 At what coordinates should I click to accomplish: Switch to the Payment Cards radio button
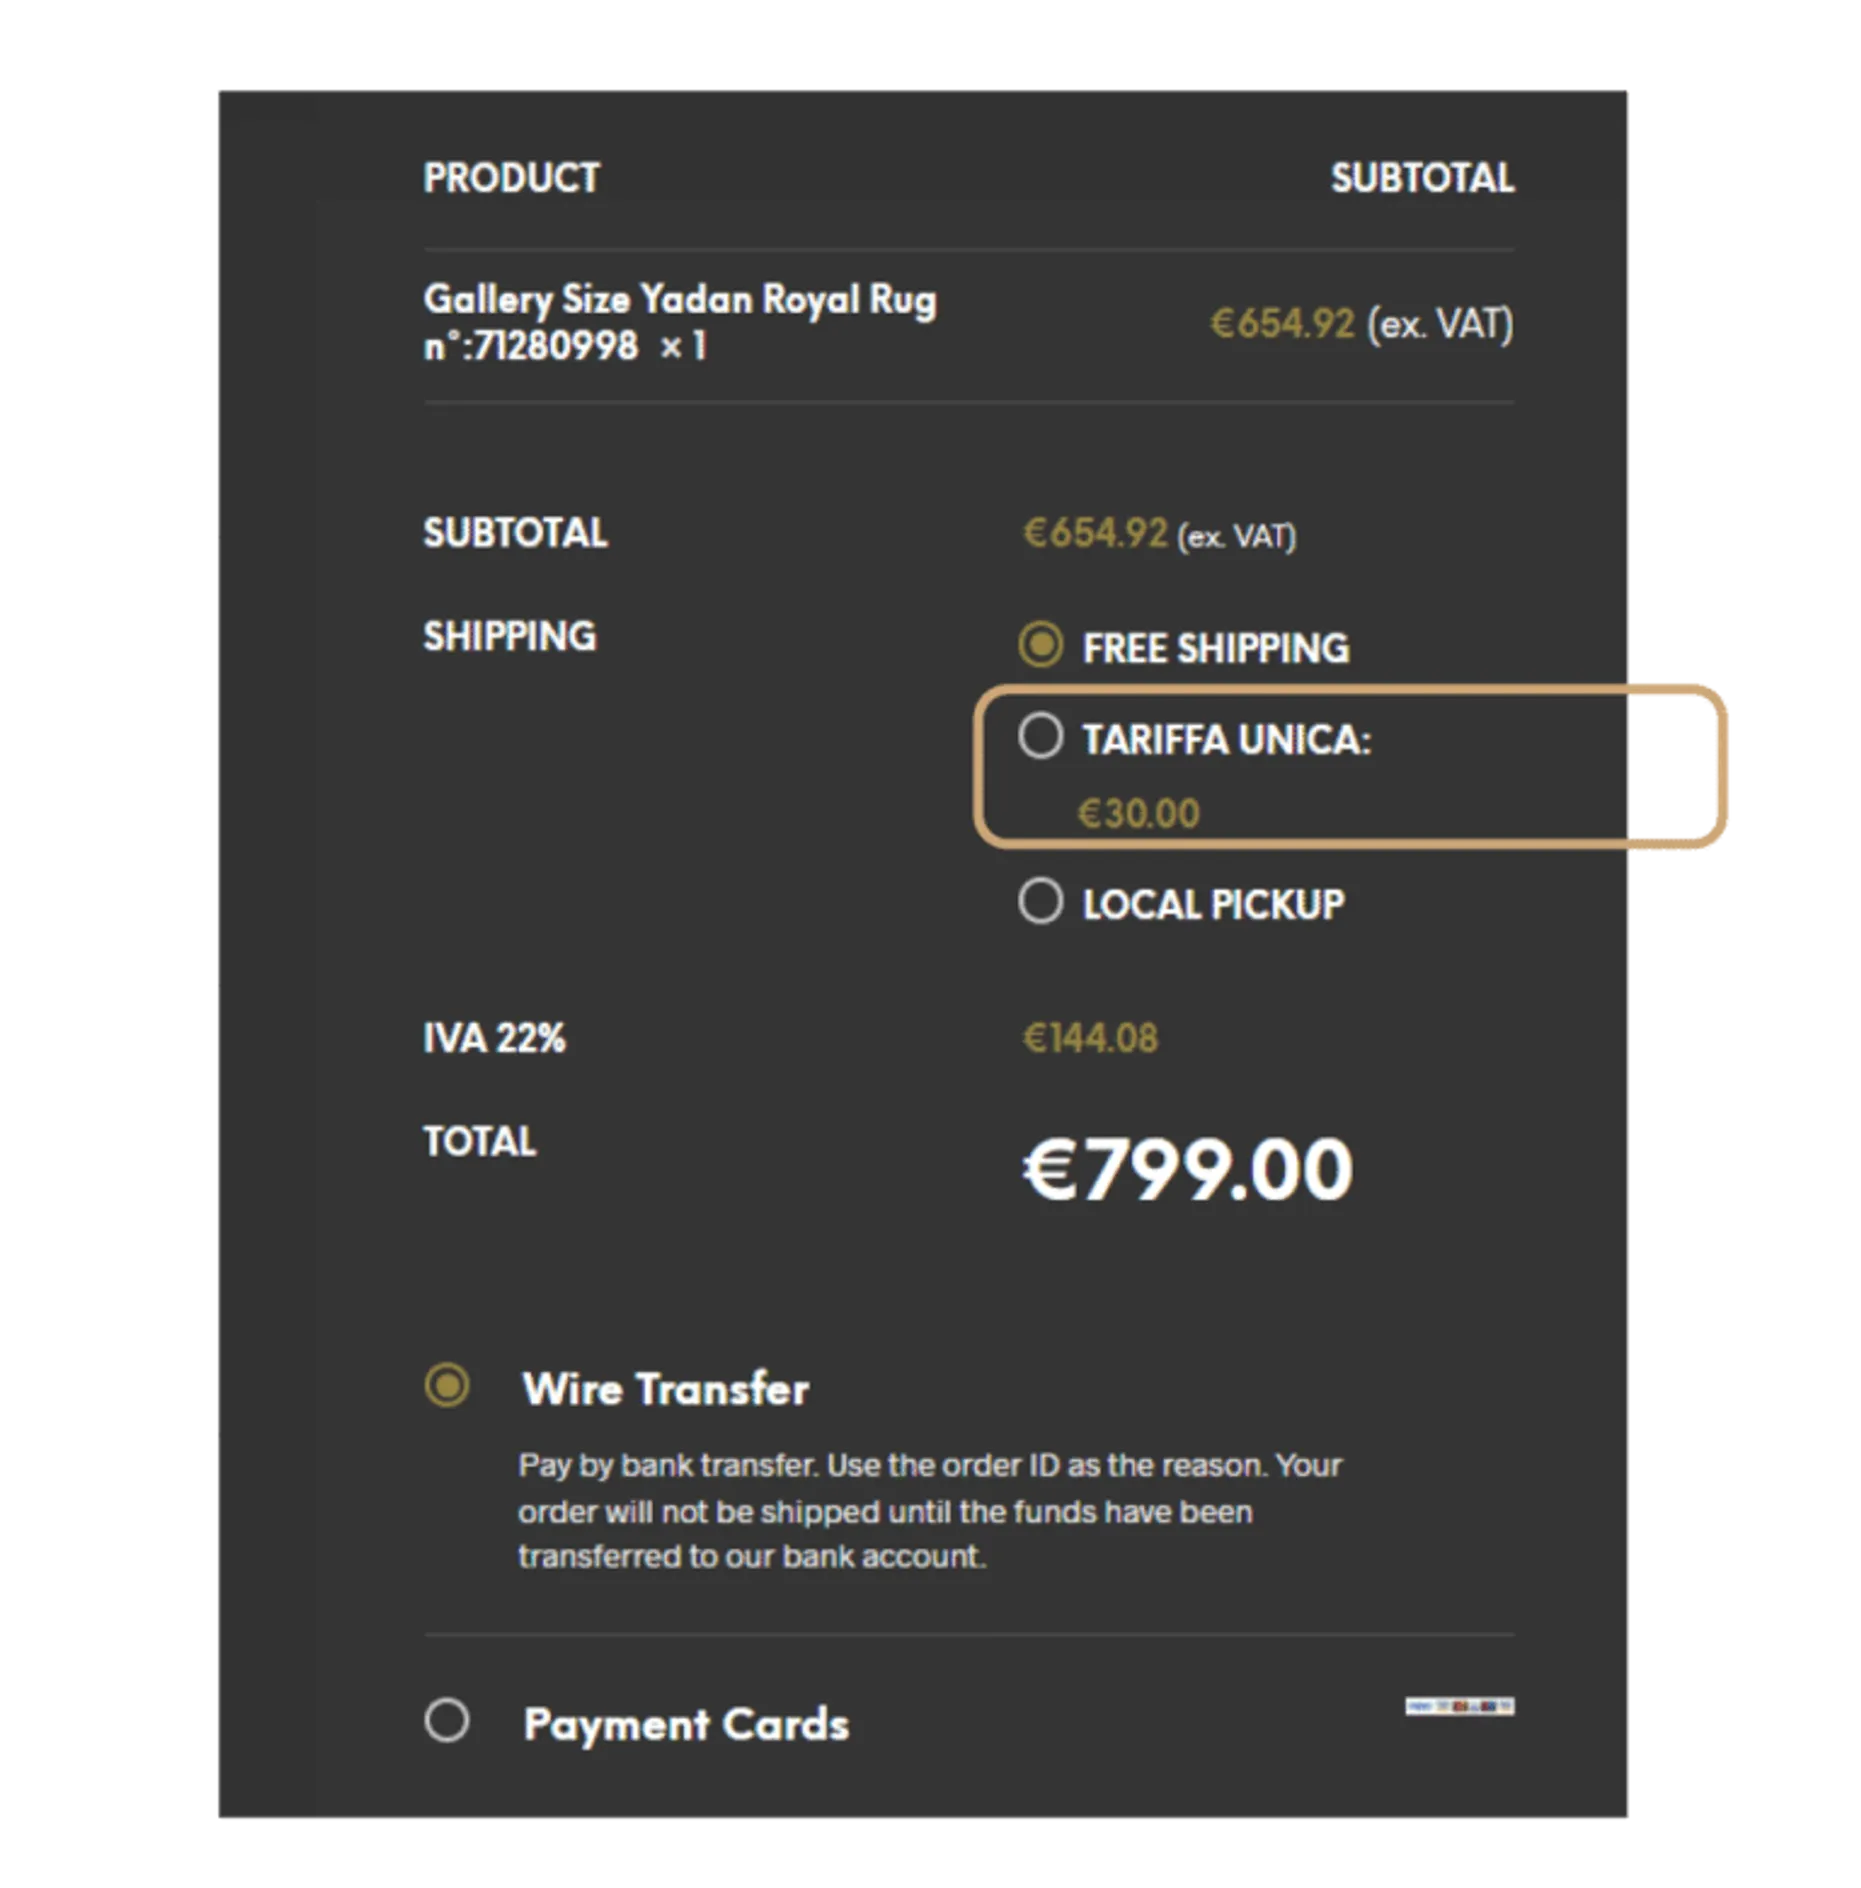pos(446,1721)
